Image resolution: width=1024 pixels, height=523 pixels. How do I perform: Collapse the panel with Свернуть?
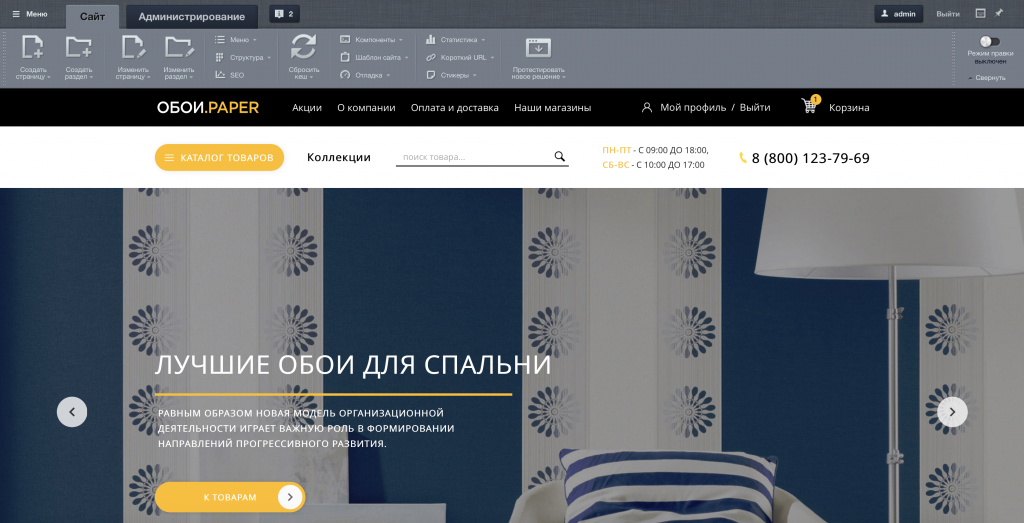[x=987, y=78]
